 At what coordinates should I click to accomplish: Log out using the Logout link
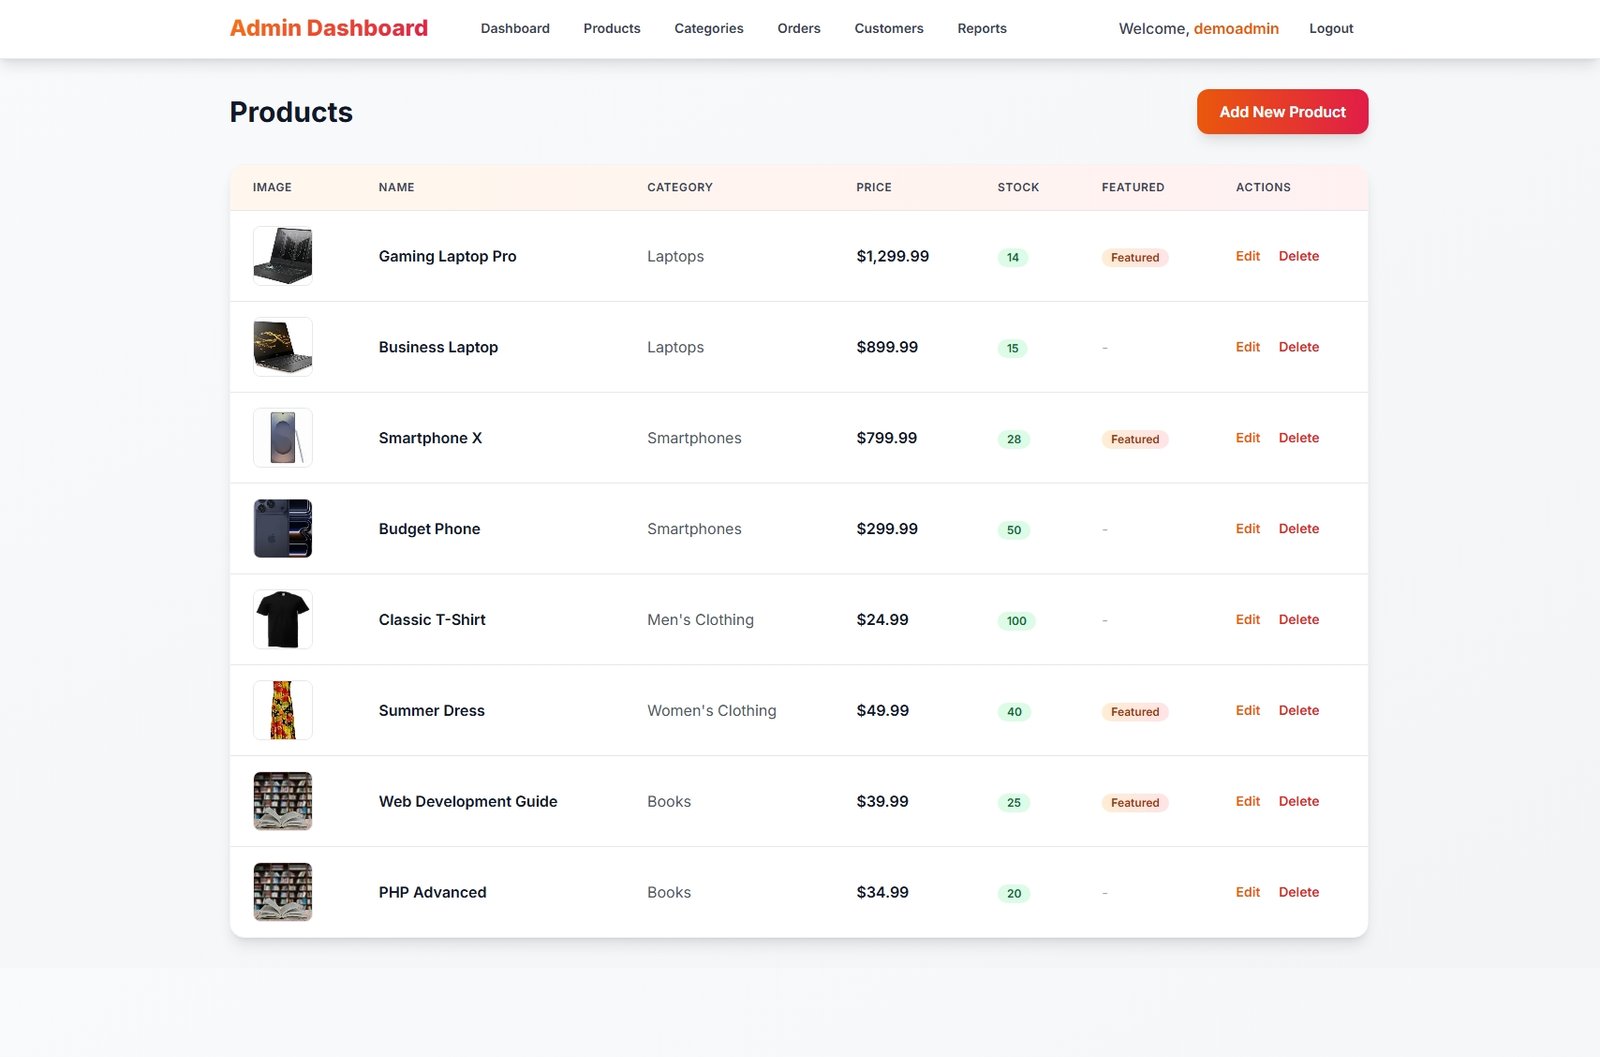1330,29
